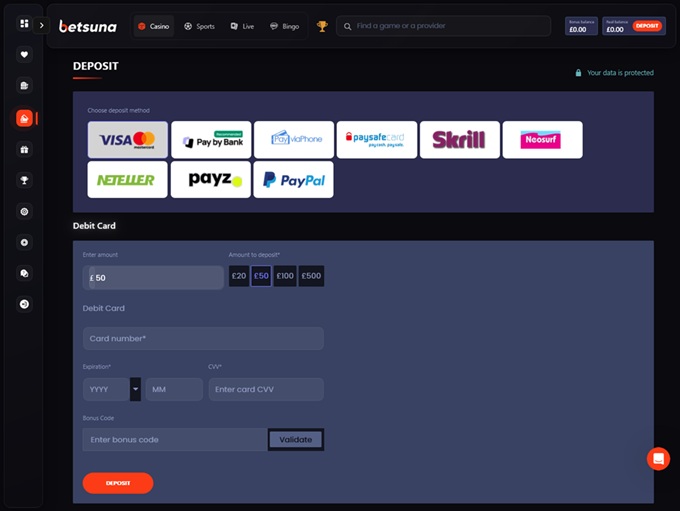
Task: Click the Validate bonus code button
Action: pos(296,439)
